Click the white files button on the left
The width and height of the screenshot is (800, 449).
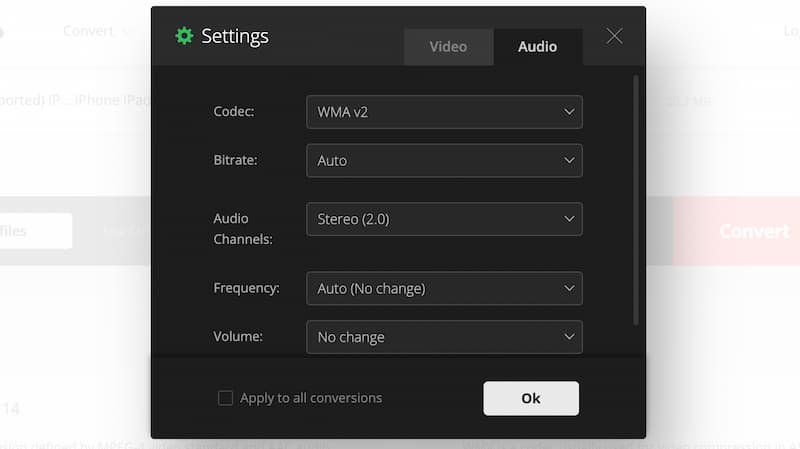[x=30, y=231]
